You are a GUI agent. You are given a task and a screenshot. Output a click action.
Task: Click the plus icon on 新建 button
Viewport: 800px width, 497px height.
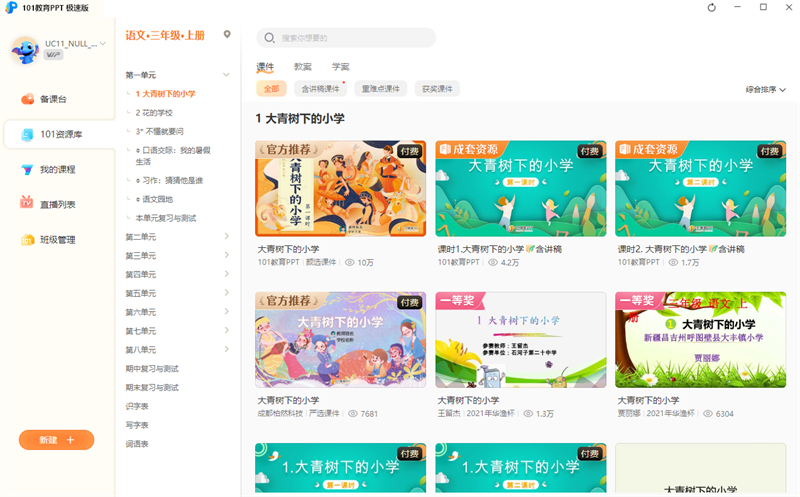coord(70,440)
